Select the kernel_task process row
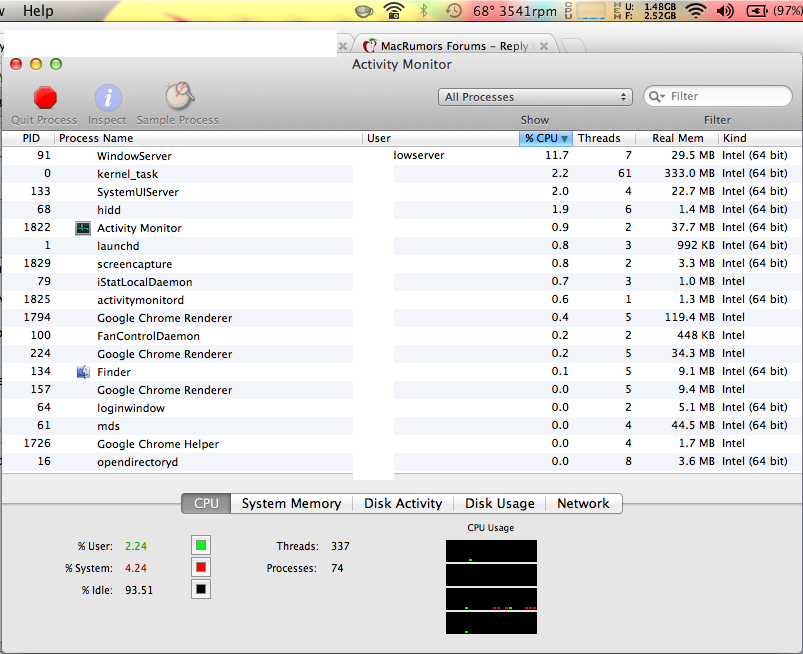The image size is (803, 654). (x=402, y=174)
